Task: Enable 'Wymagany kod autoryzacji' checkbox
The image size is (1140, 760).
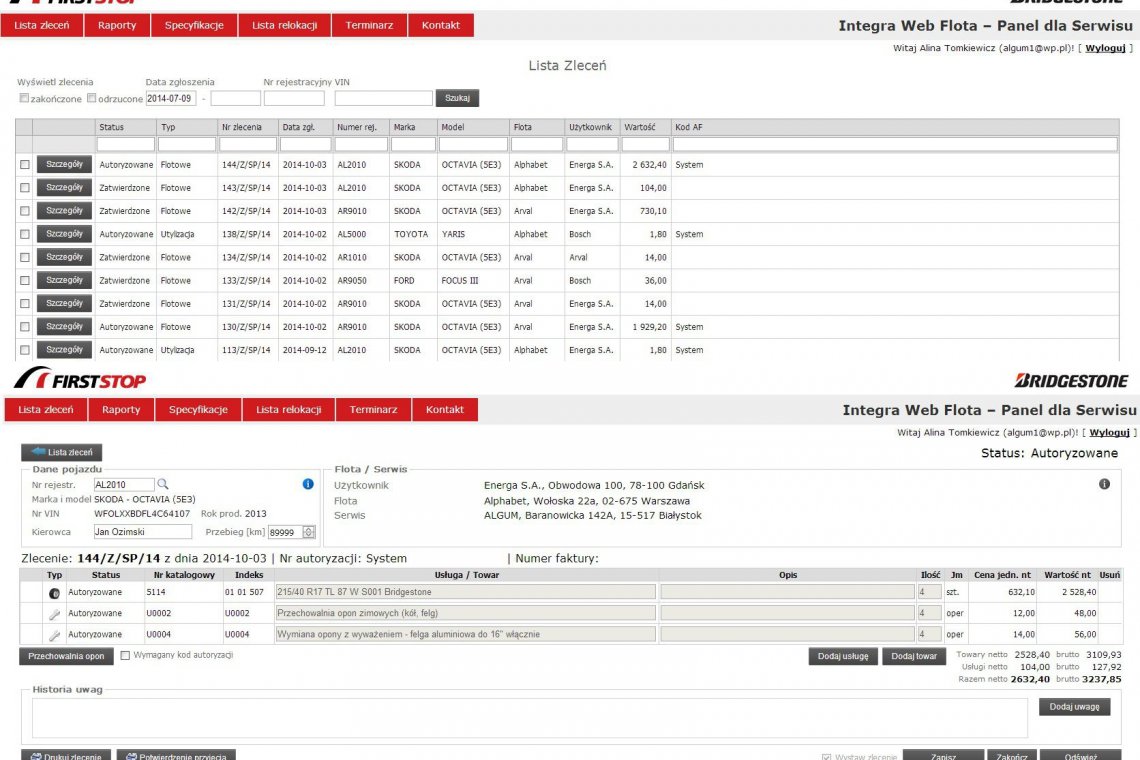Action: 125,656
